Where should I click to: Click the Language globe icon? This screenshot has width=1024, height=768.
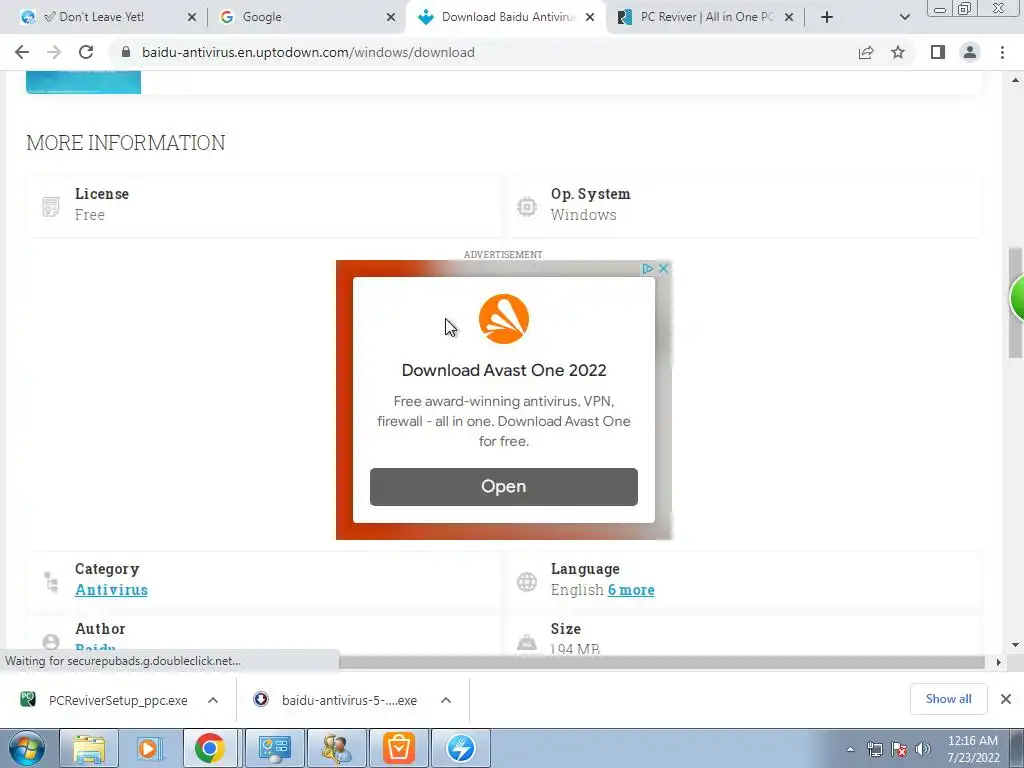(526, 581)
